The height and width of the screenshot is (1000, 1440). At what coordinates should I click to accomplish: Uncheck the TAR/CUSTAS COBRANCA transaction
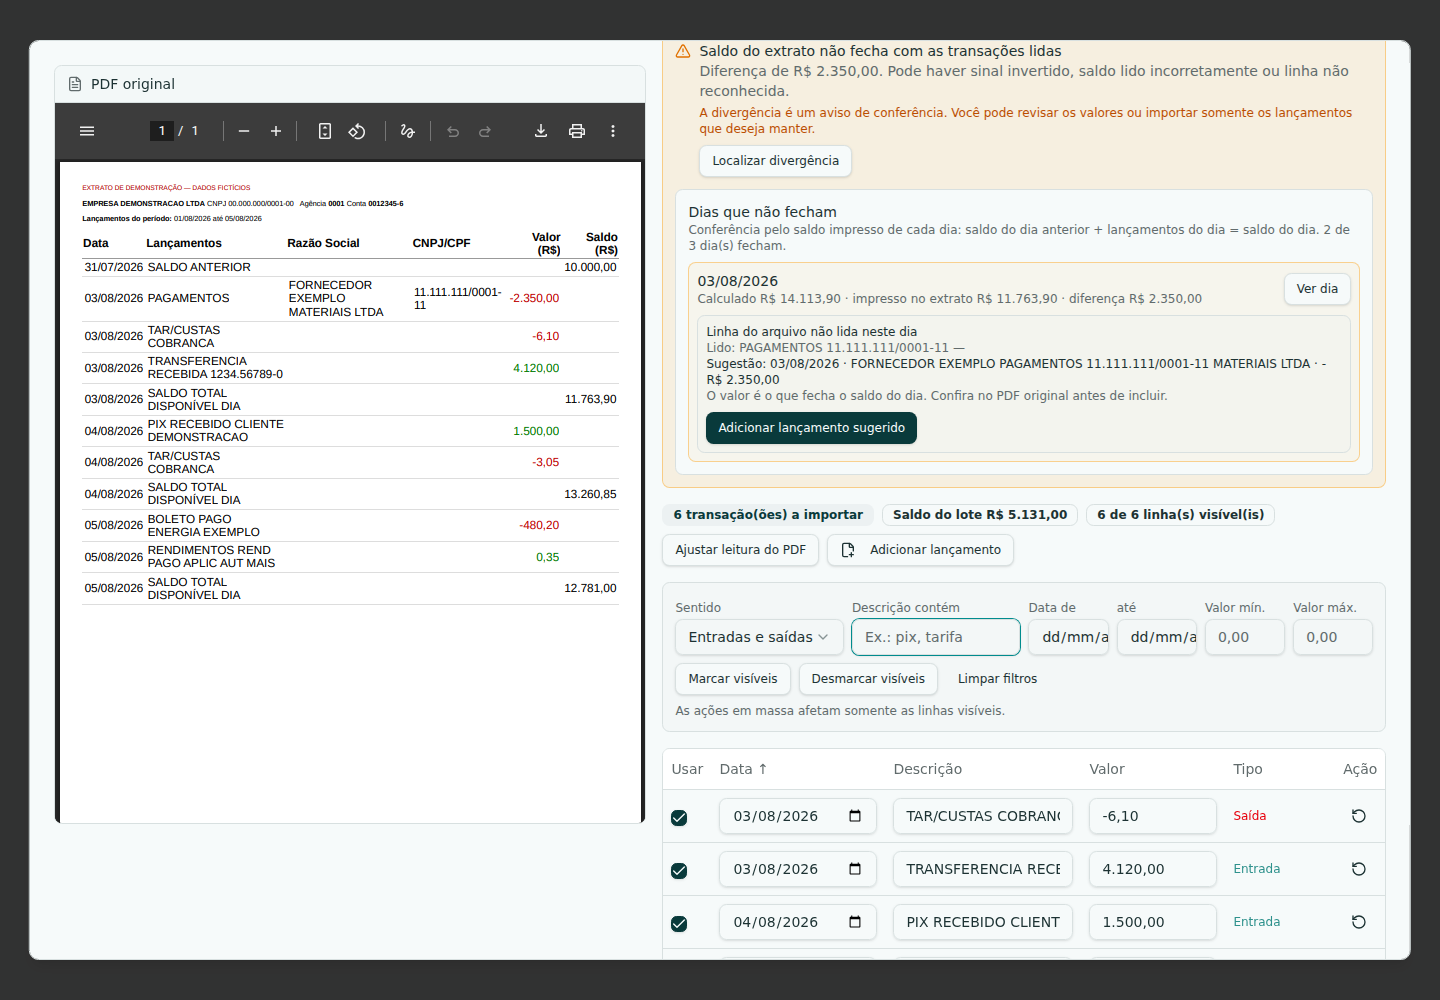[679, 818]
